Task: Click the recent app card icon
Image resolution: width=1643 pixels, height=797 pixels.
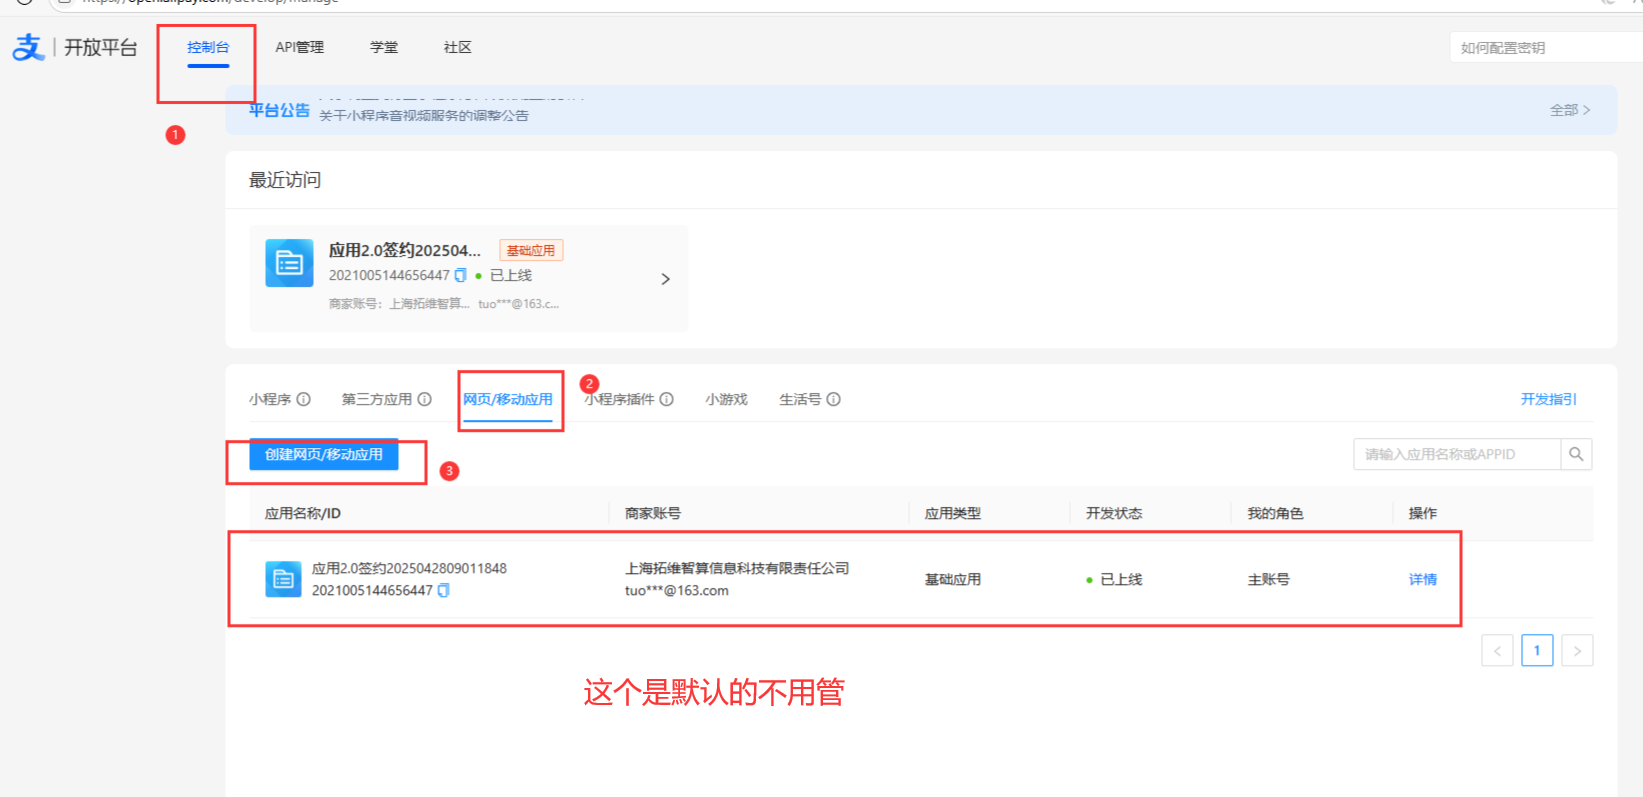Action: 289,263
